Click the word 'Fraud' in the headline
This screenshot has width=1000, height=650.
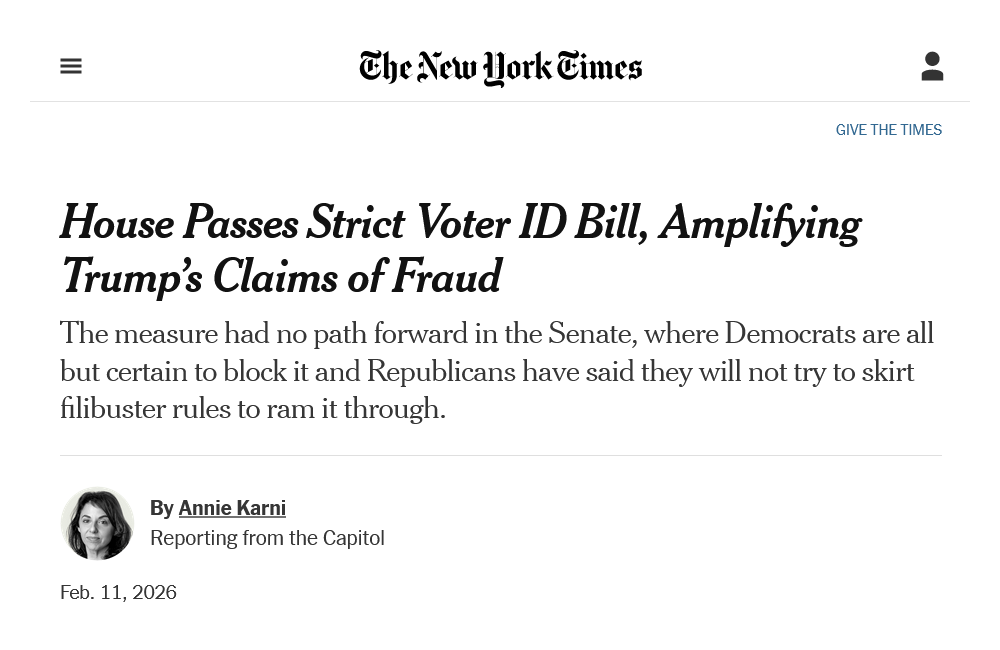446,277
